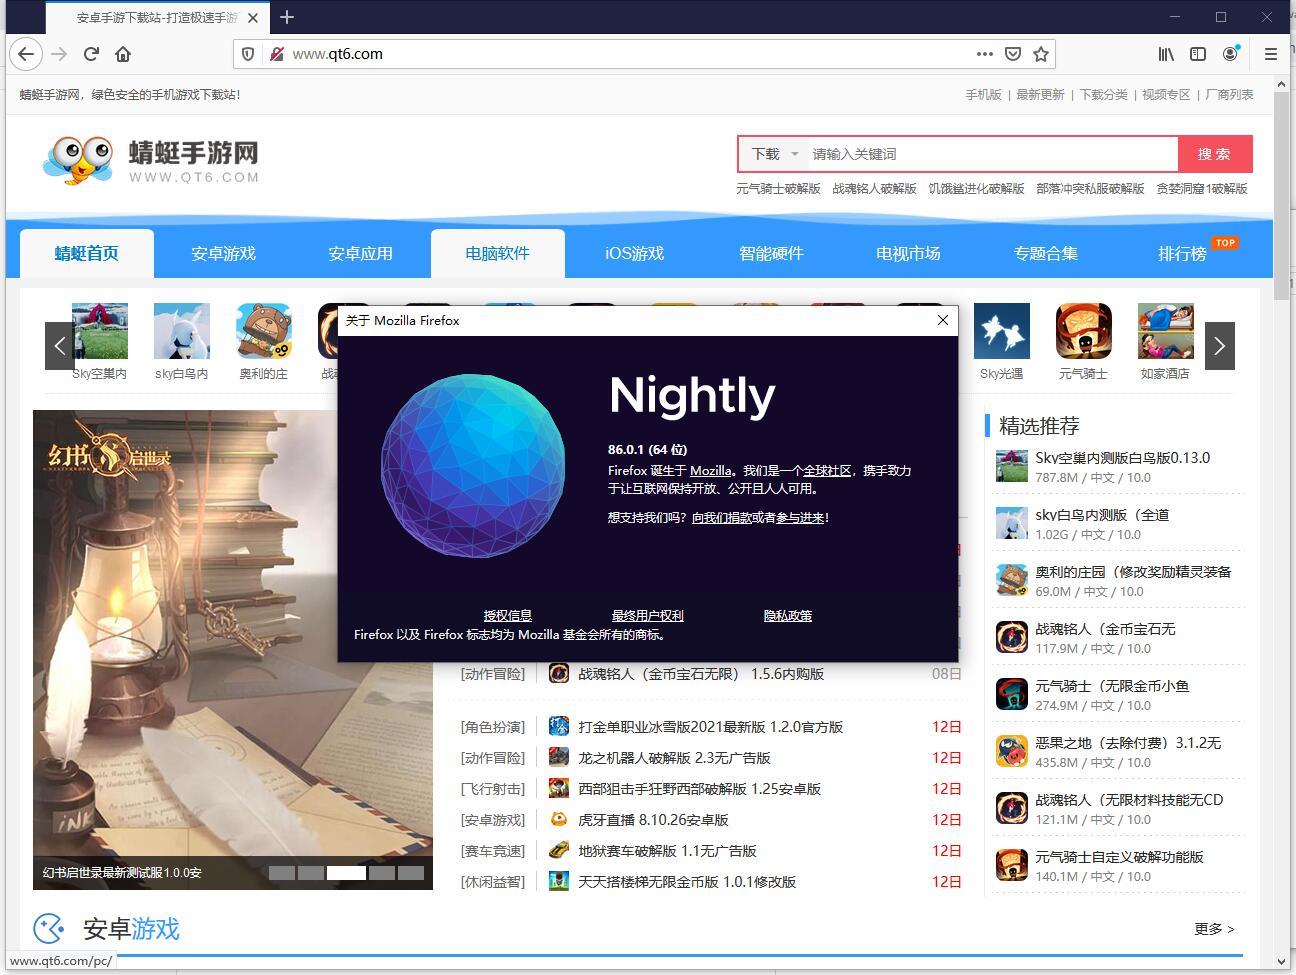Click the dragonfly site logo

(150, 161)
